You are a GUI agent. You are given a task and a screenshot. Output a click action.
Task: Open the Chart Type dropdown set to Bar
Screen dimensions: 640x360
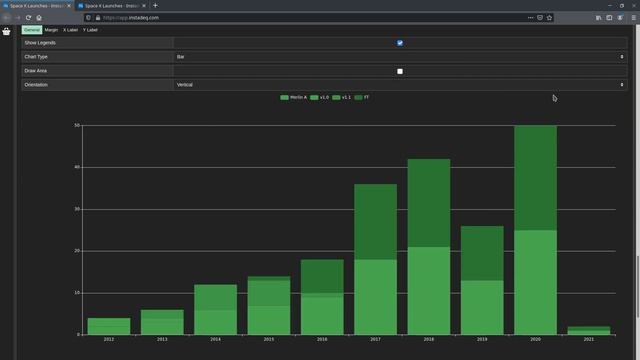[x=400, y=57]
